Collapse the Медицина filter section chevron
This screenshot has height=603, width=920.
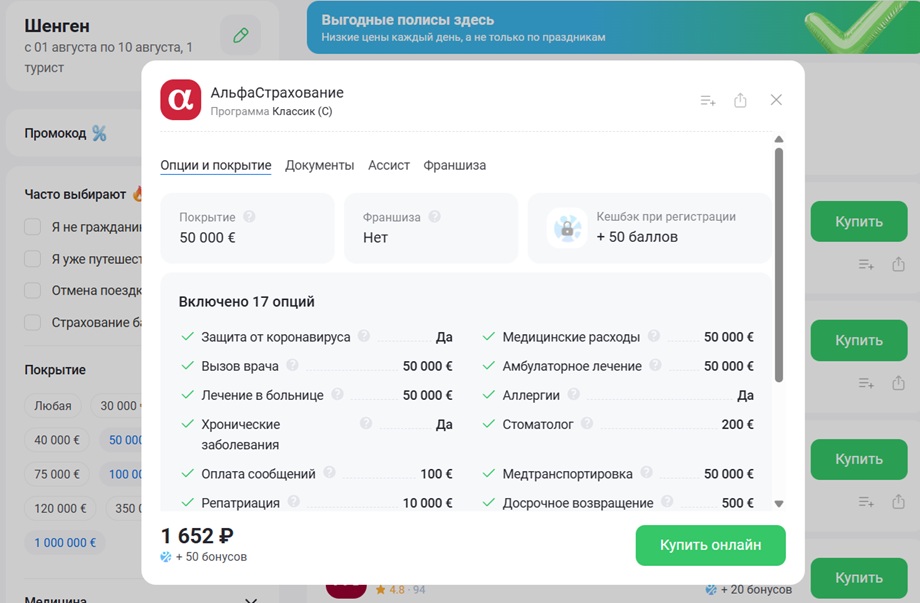click(251, 599)
